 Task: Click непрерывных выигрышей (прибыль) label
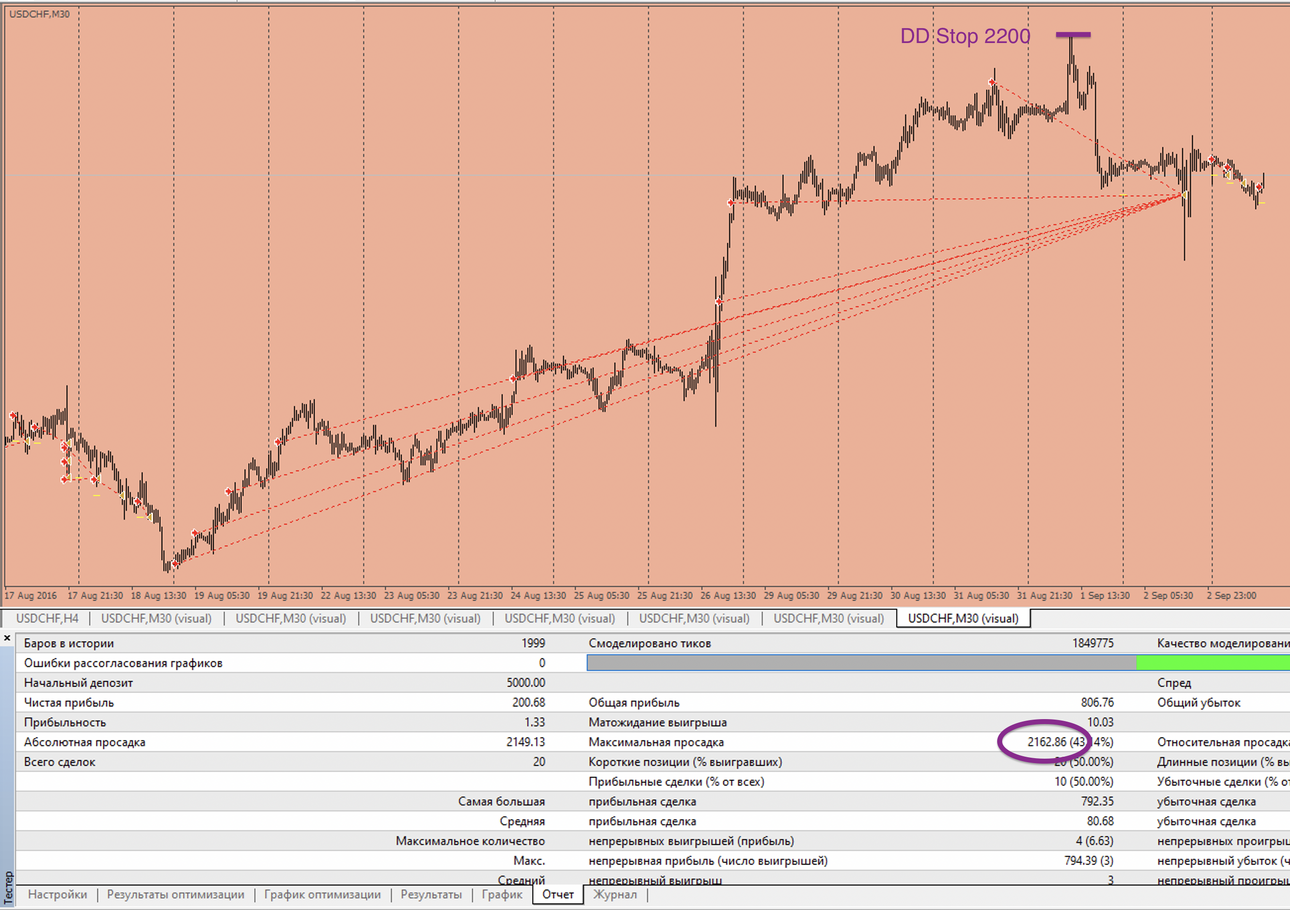pyautogui.click(x=692, y=840)
